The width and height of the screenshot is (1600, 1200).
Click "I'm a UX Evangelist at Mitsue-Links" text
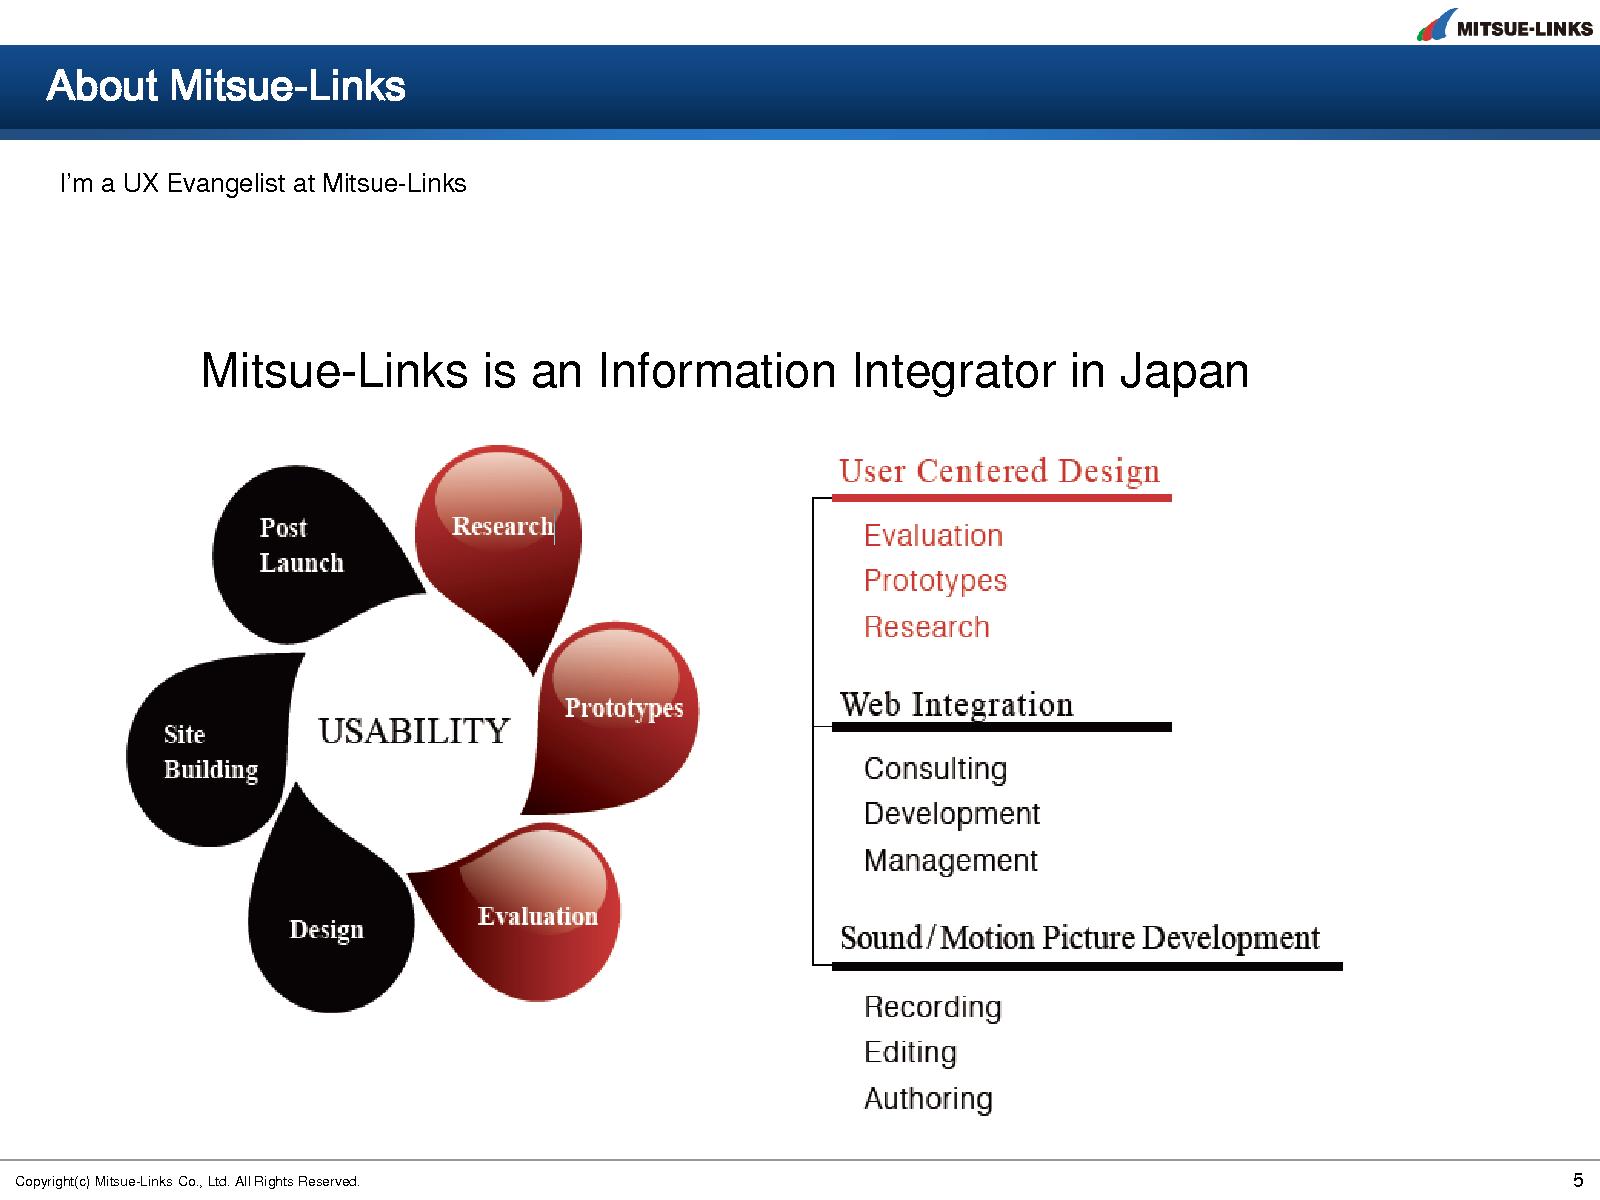263,184
